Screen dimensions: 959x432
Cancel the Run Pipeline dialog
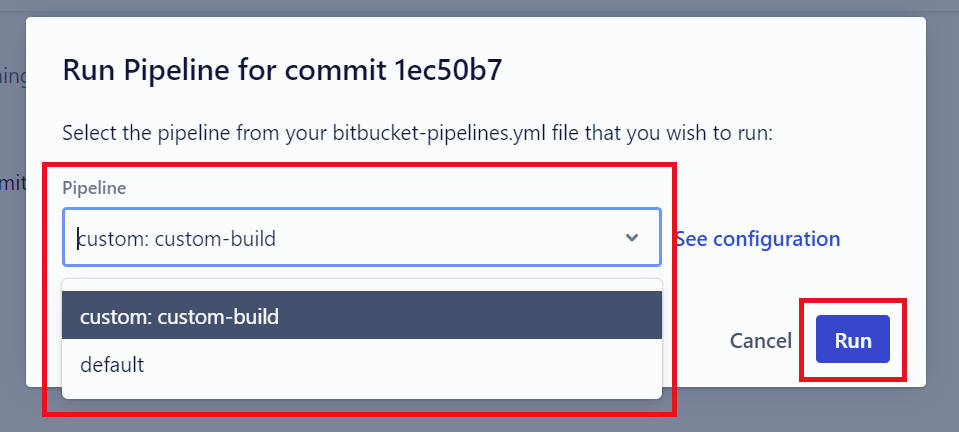click(760, 341)
